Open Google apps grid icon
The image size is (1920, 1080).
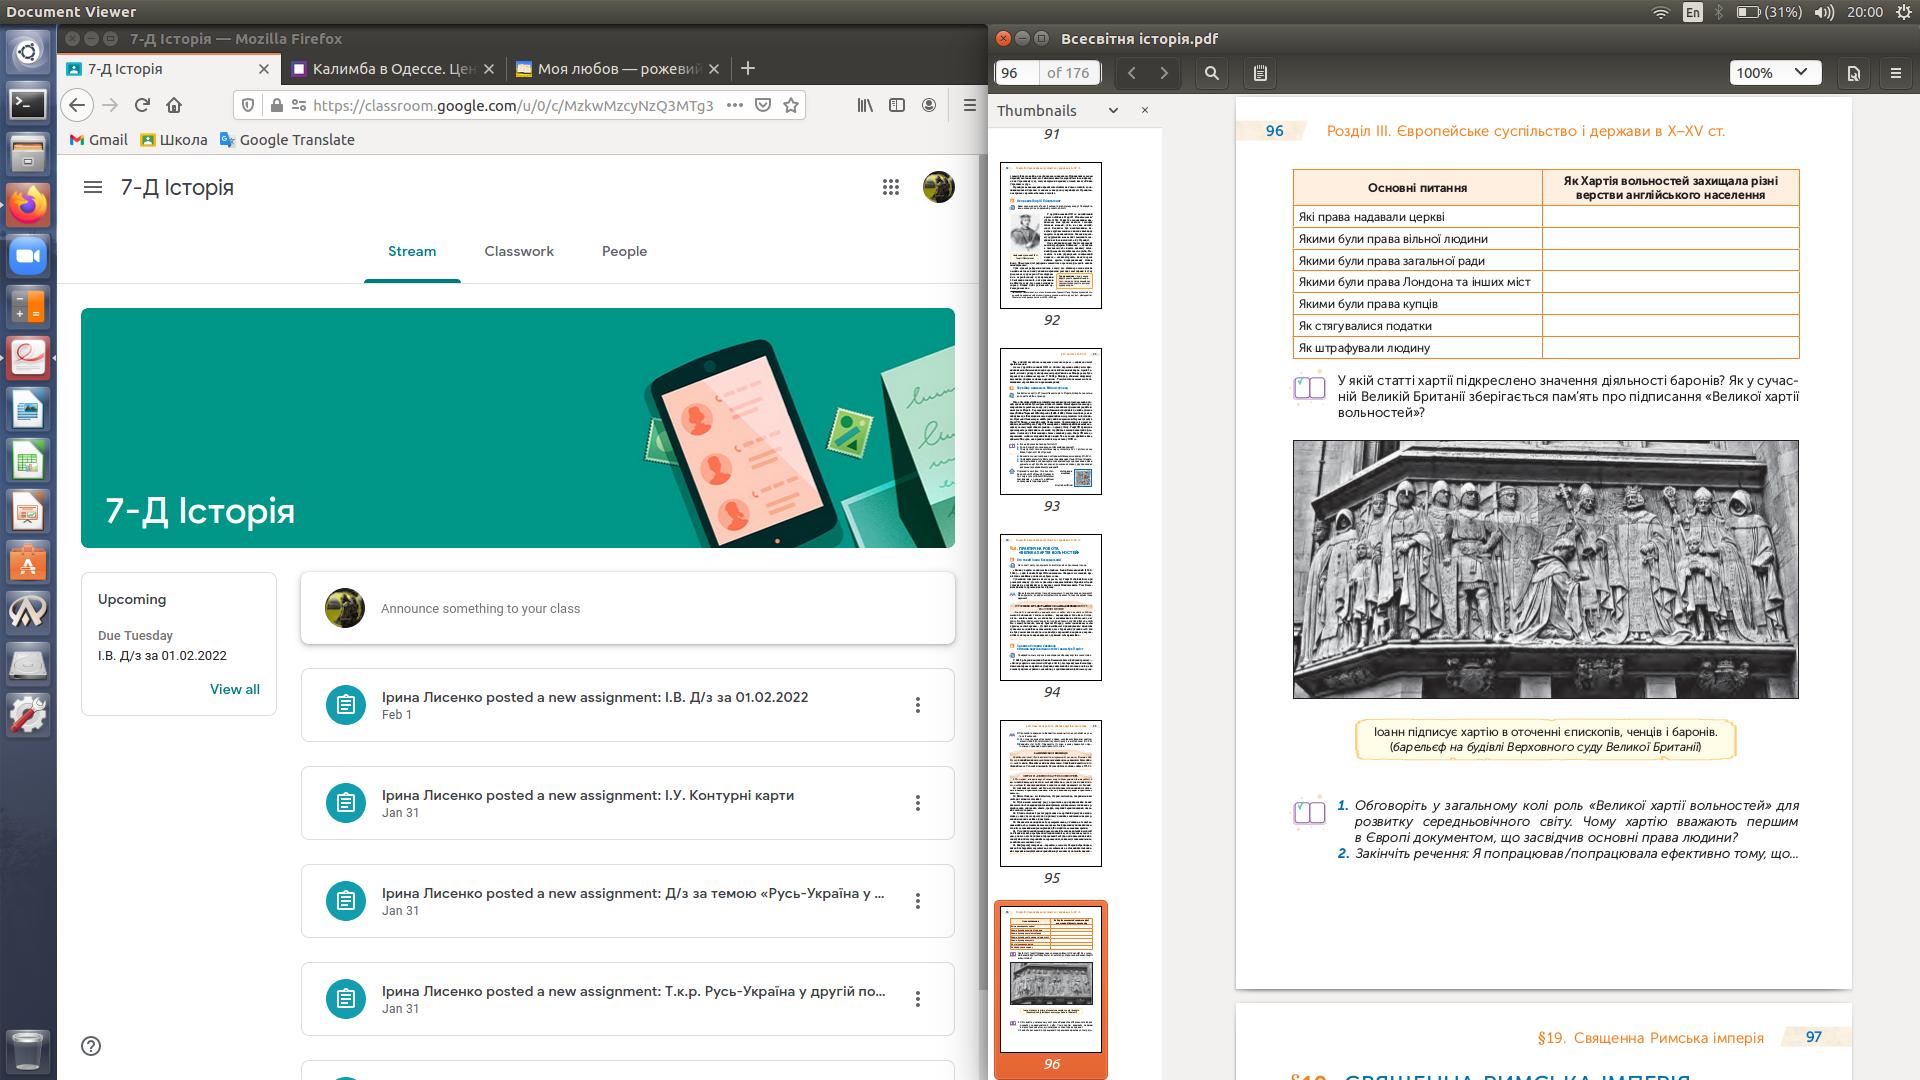[890, 187]
